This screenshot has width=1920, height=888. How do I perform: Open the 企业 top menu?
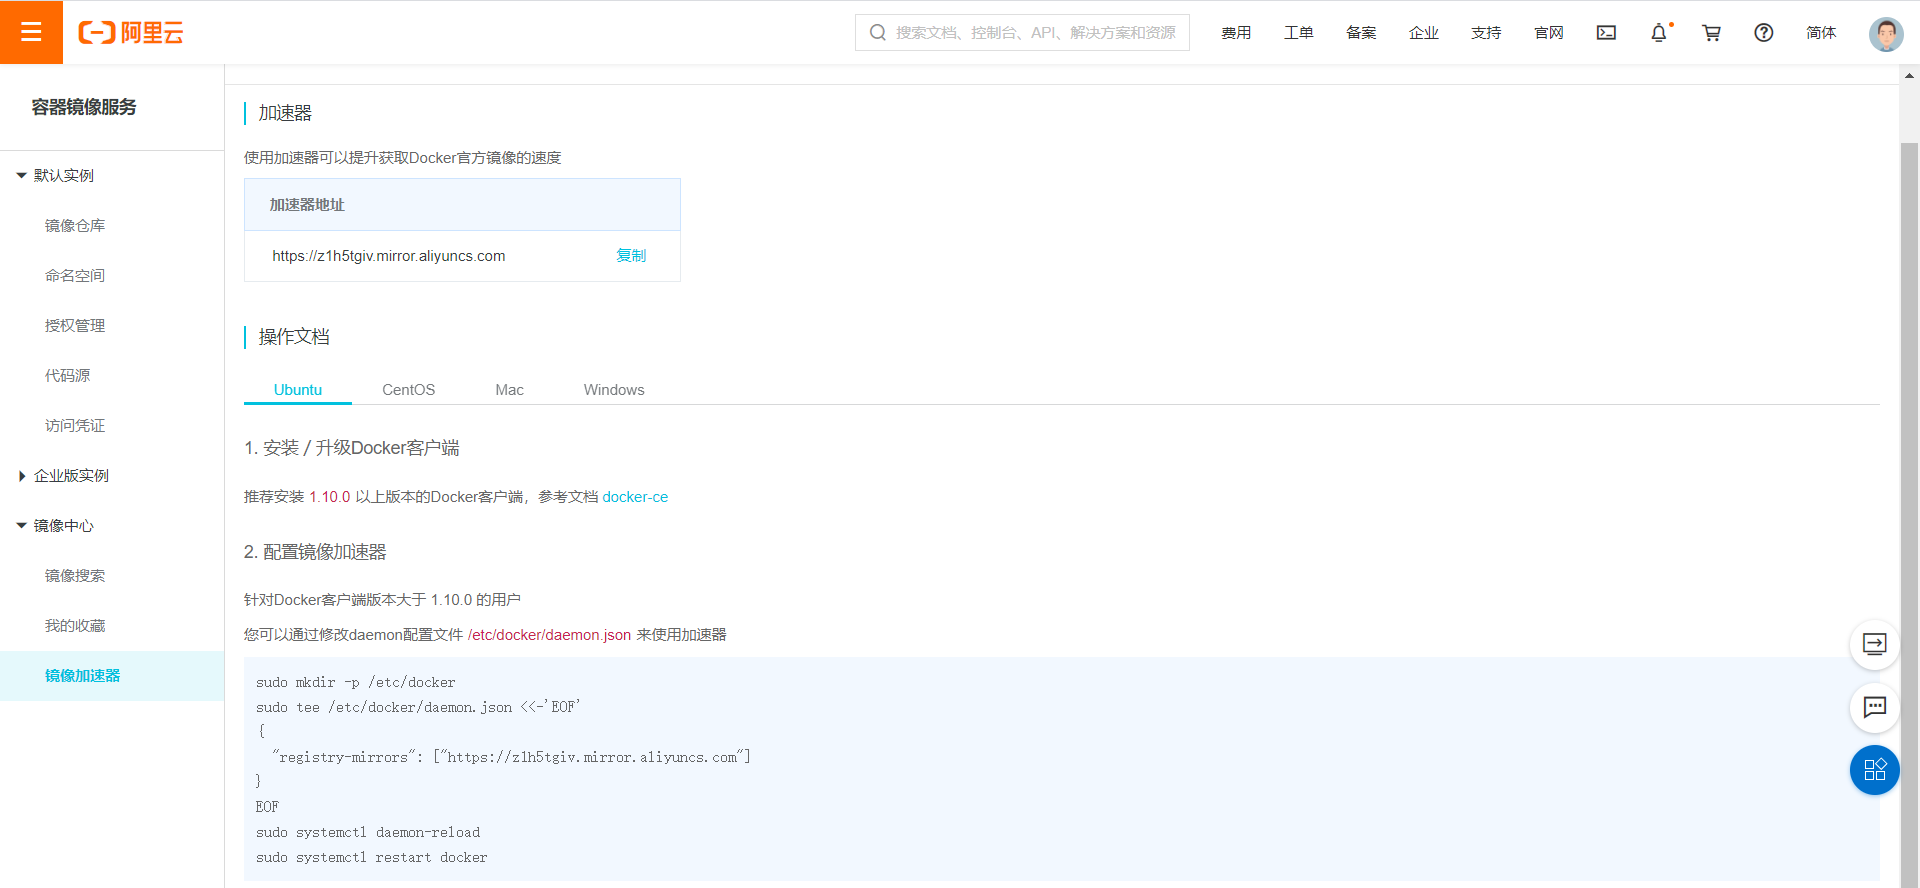coord(1424,33)
